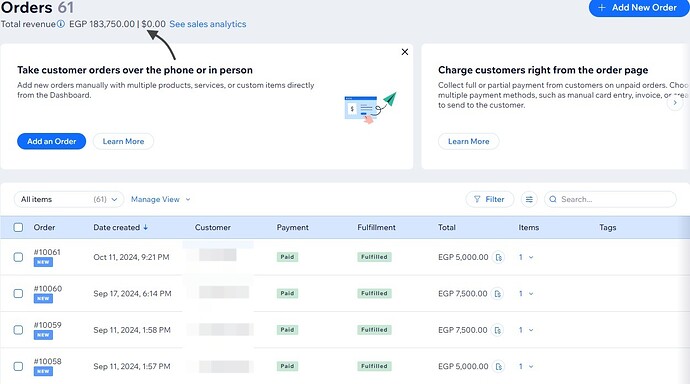Click date Sep 11, 2024, 1:57 PM
Screen dimensions: 690x384
[x=132, y=366]
